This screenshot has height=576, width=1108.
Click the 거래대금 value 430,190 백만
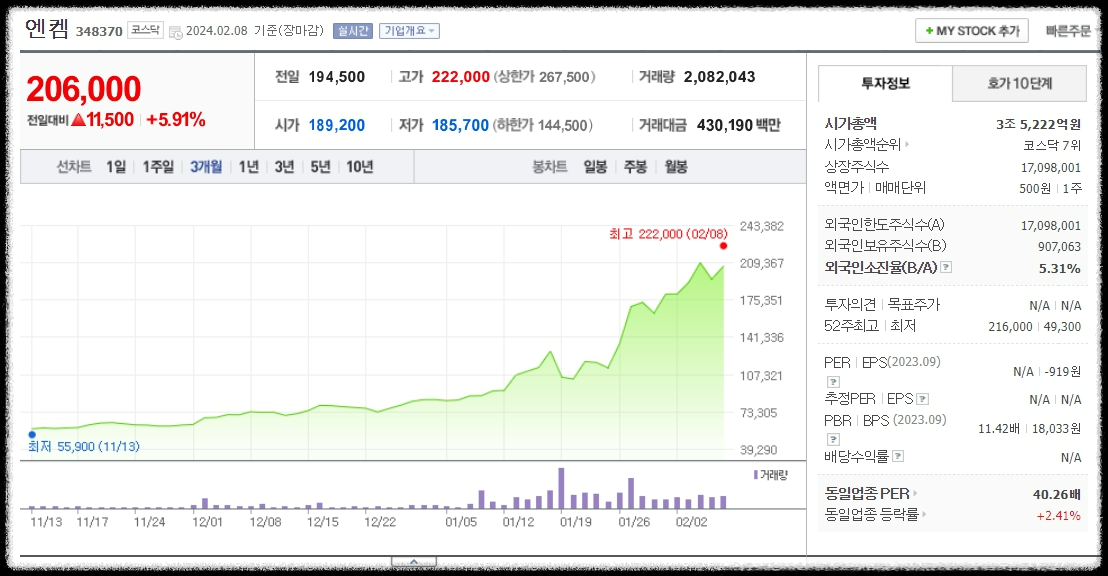point(738,125)
